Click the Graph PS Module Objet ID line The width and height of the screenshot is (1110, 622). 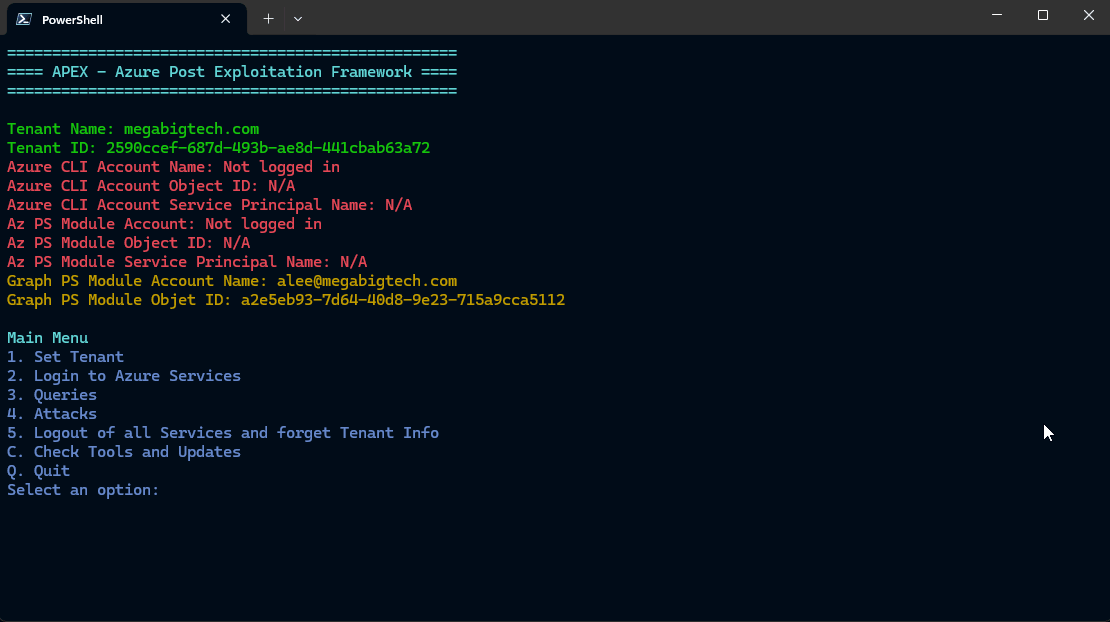(x=286, y=300)
